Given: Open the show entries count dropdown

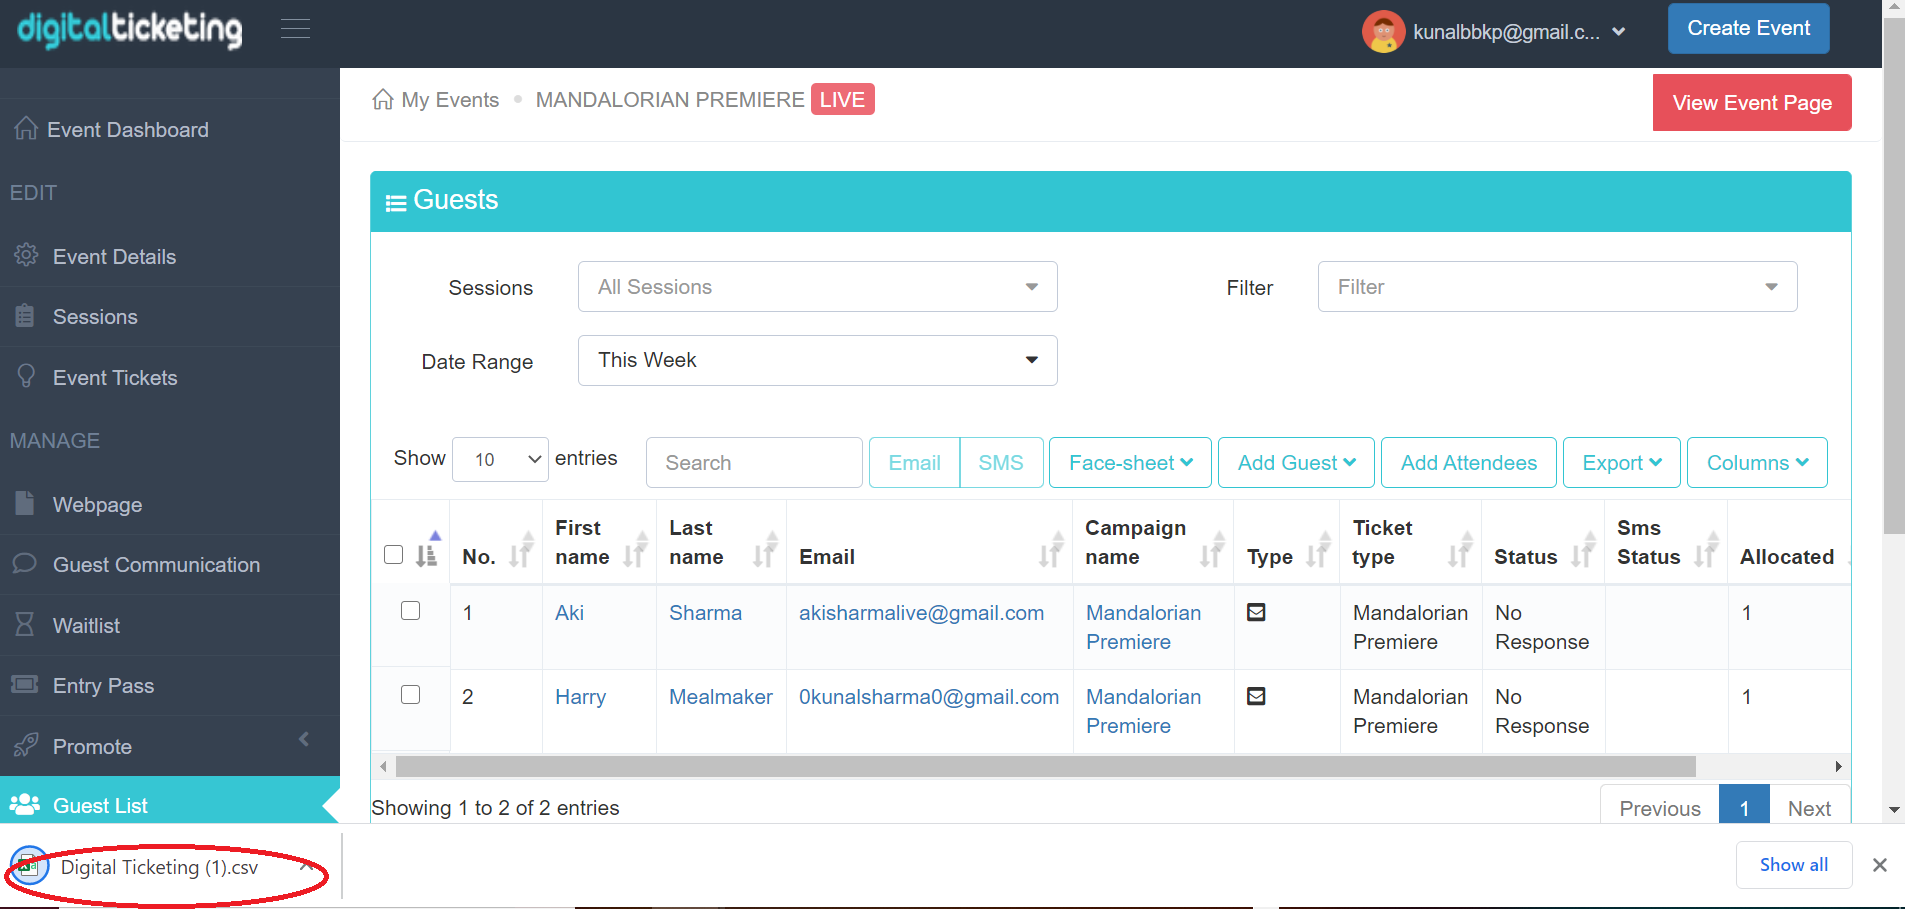Looking at the screenshot, I should (500, 459).
